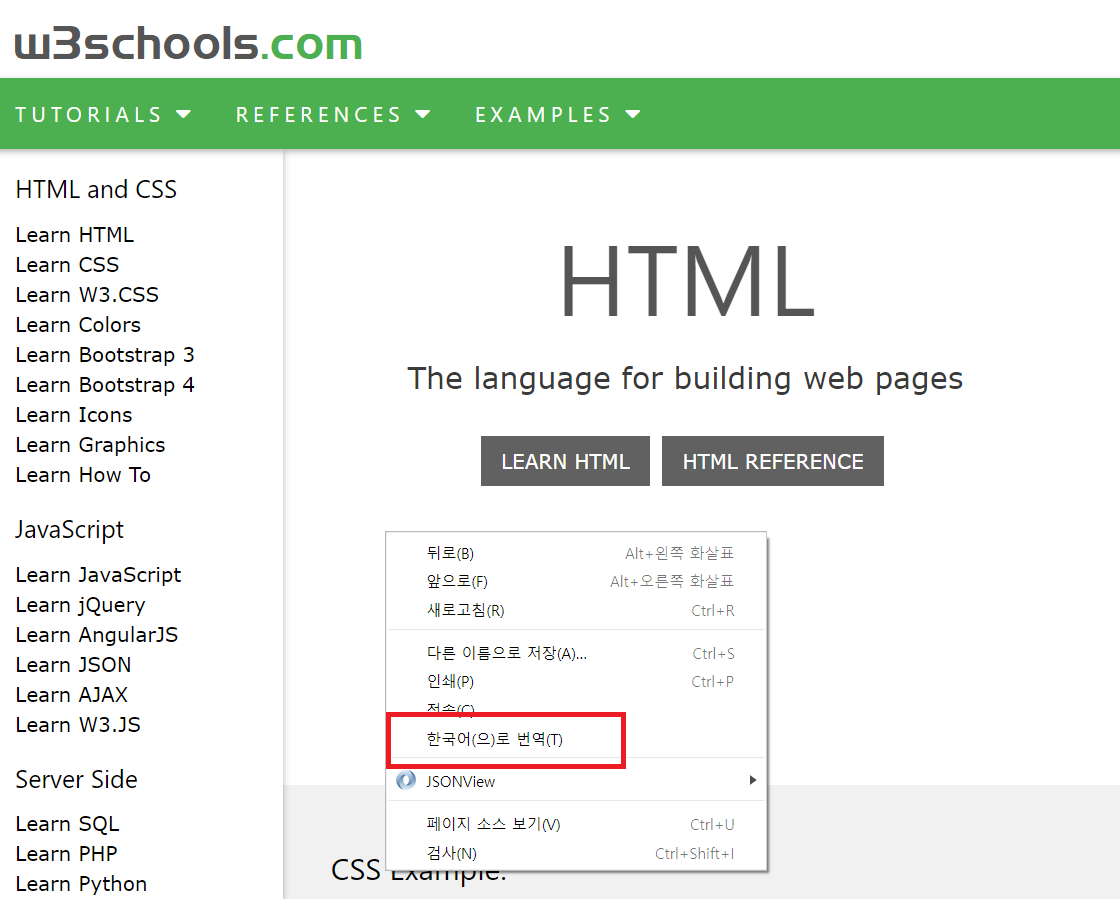Go to the Learn Icons link
1120x899 pixels.
(x=74, y=415)
